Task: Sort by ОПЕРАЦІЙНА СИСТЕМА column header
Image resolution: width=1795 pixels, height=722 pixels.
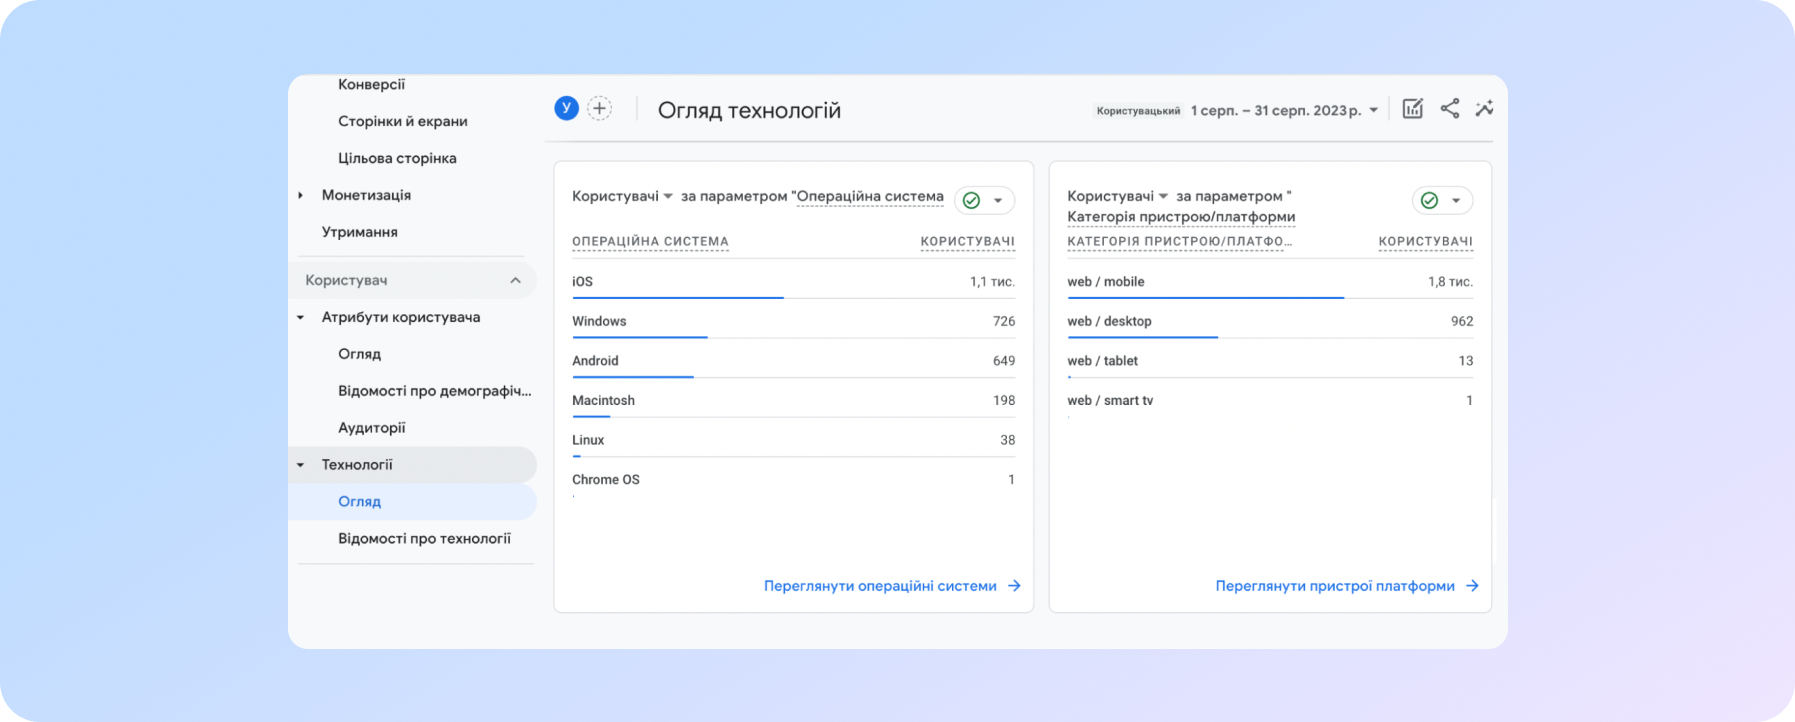Action: pyautogui.click(x=650, y=242)
